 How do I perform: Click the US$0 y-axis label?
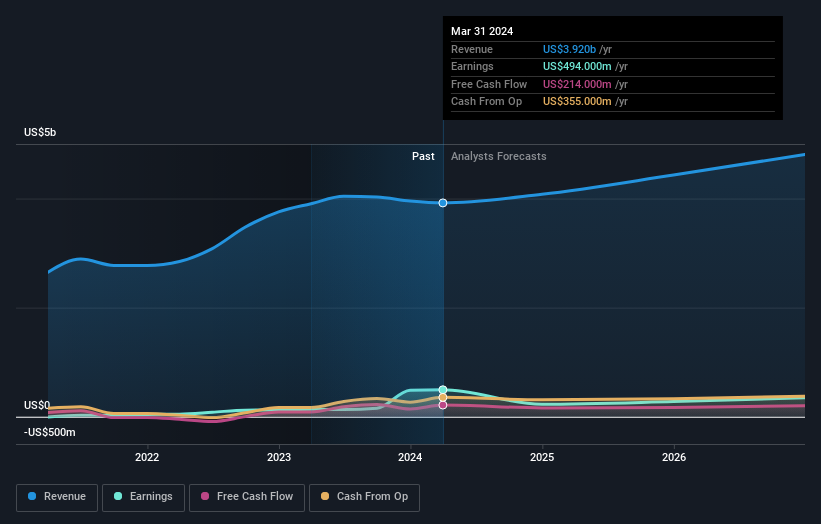click(37, 405)
